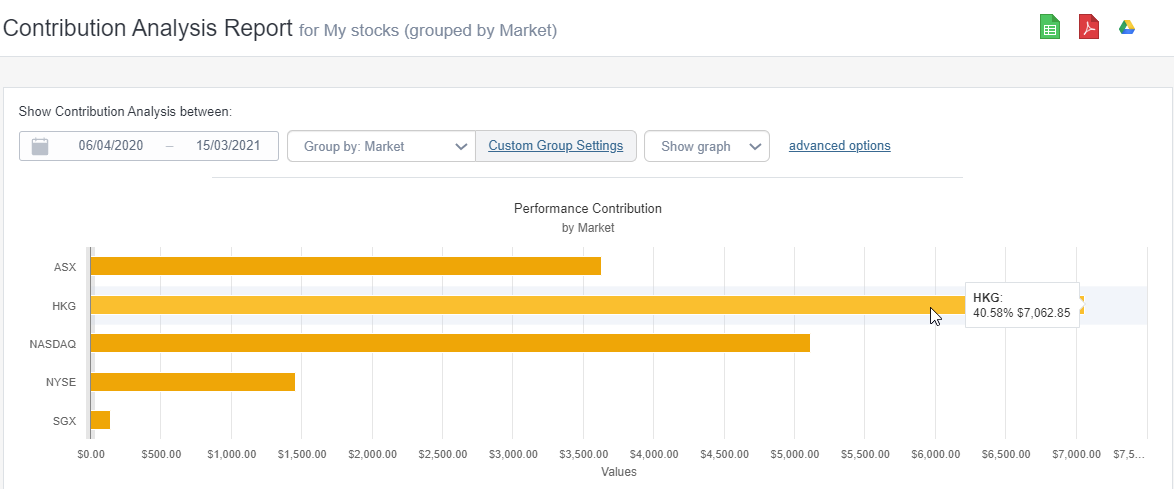Click the NASDAQ axis label

(56, 344)
